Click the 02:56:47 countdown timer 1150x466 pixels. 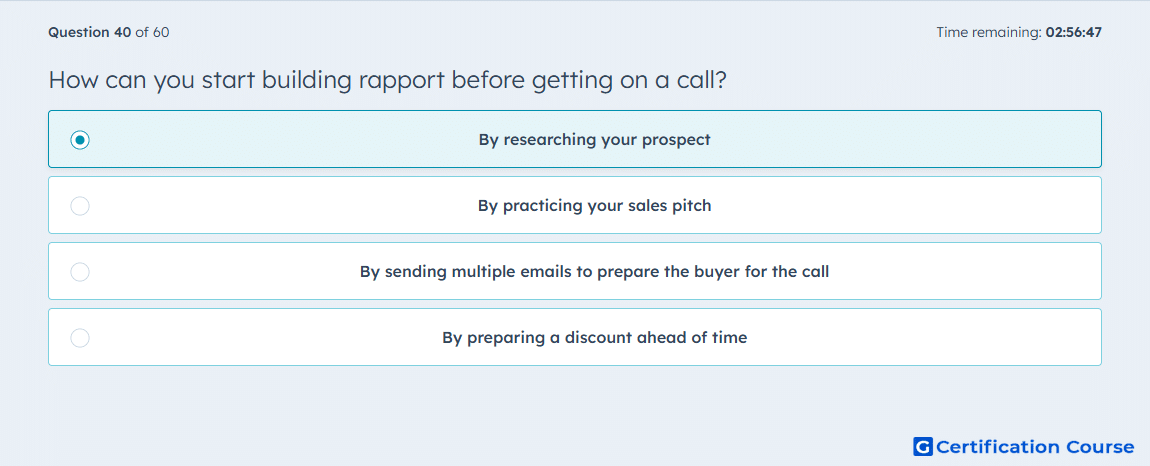[x=1075, y=32]
